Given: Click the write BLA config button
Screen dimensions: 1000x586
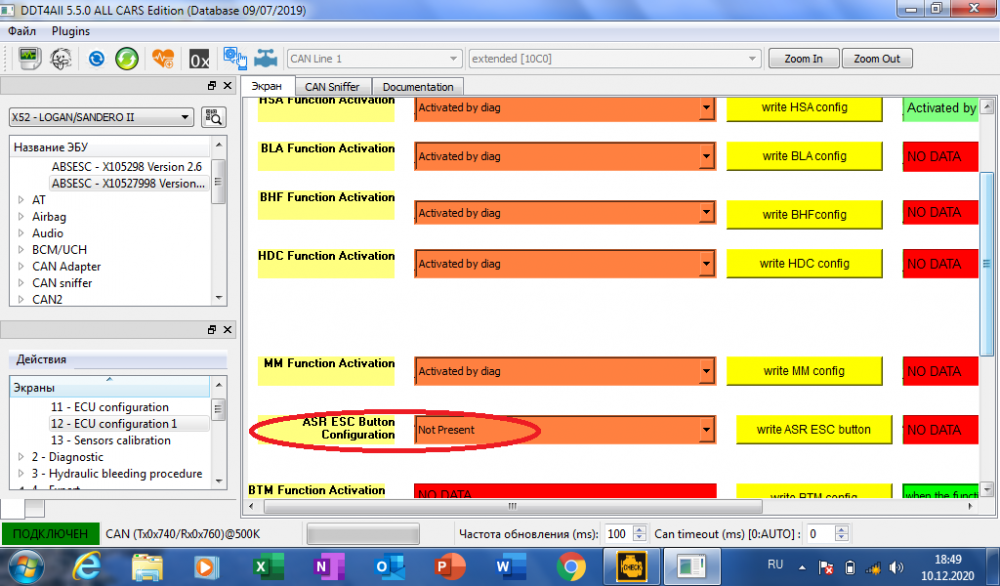Looking at the screenshot, I should click(804, 156).
